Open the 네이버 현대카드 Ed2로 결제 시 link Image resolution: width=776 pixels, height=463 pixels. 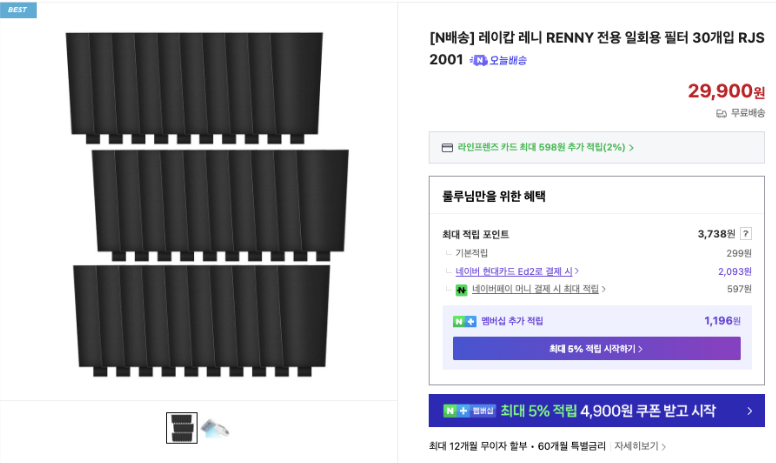point(516,271)
